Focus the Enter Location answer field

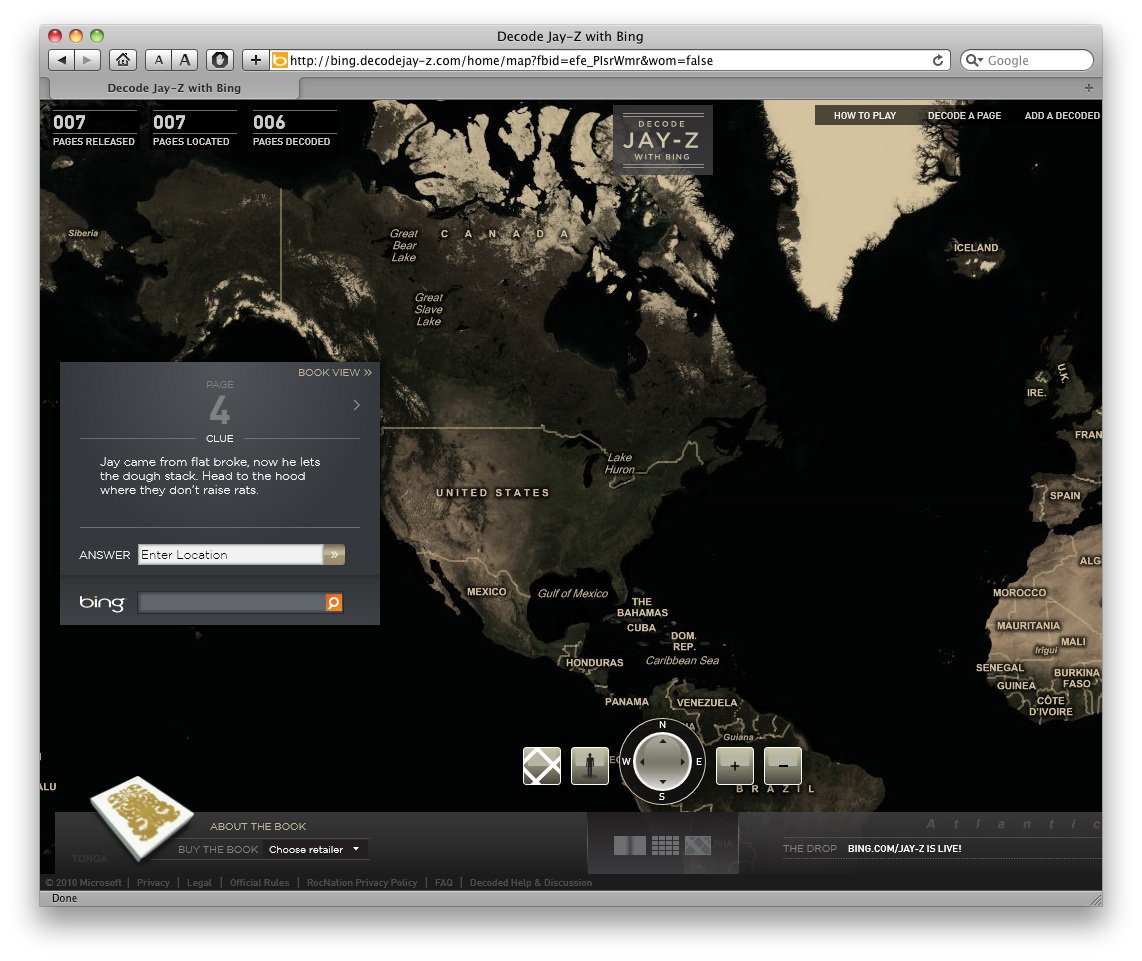230,554
